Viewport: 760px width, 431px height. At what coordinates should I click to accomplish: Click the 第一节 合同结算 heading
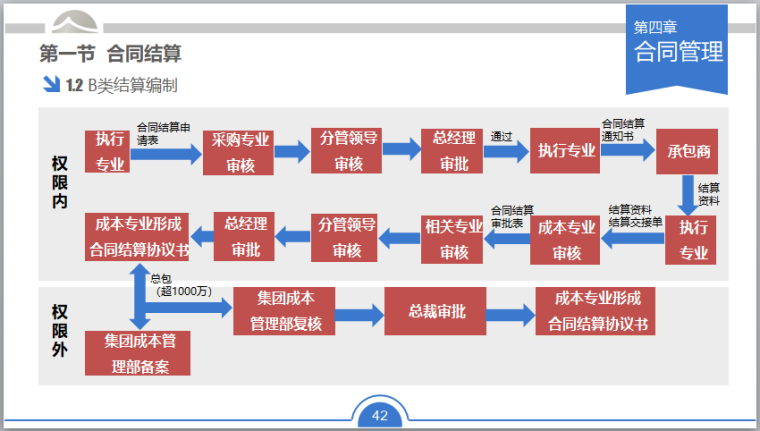pos(110,53)
